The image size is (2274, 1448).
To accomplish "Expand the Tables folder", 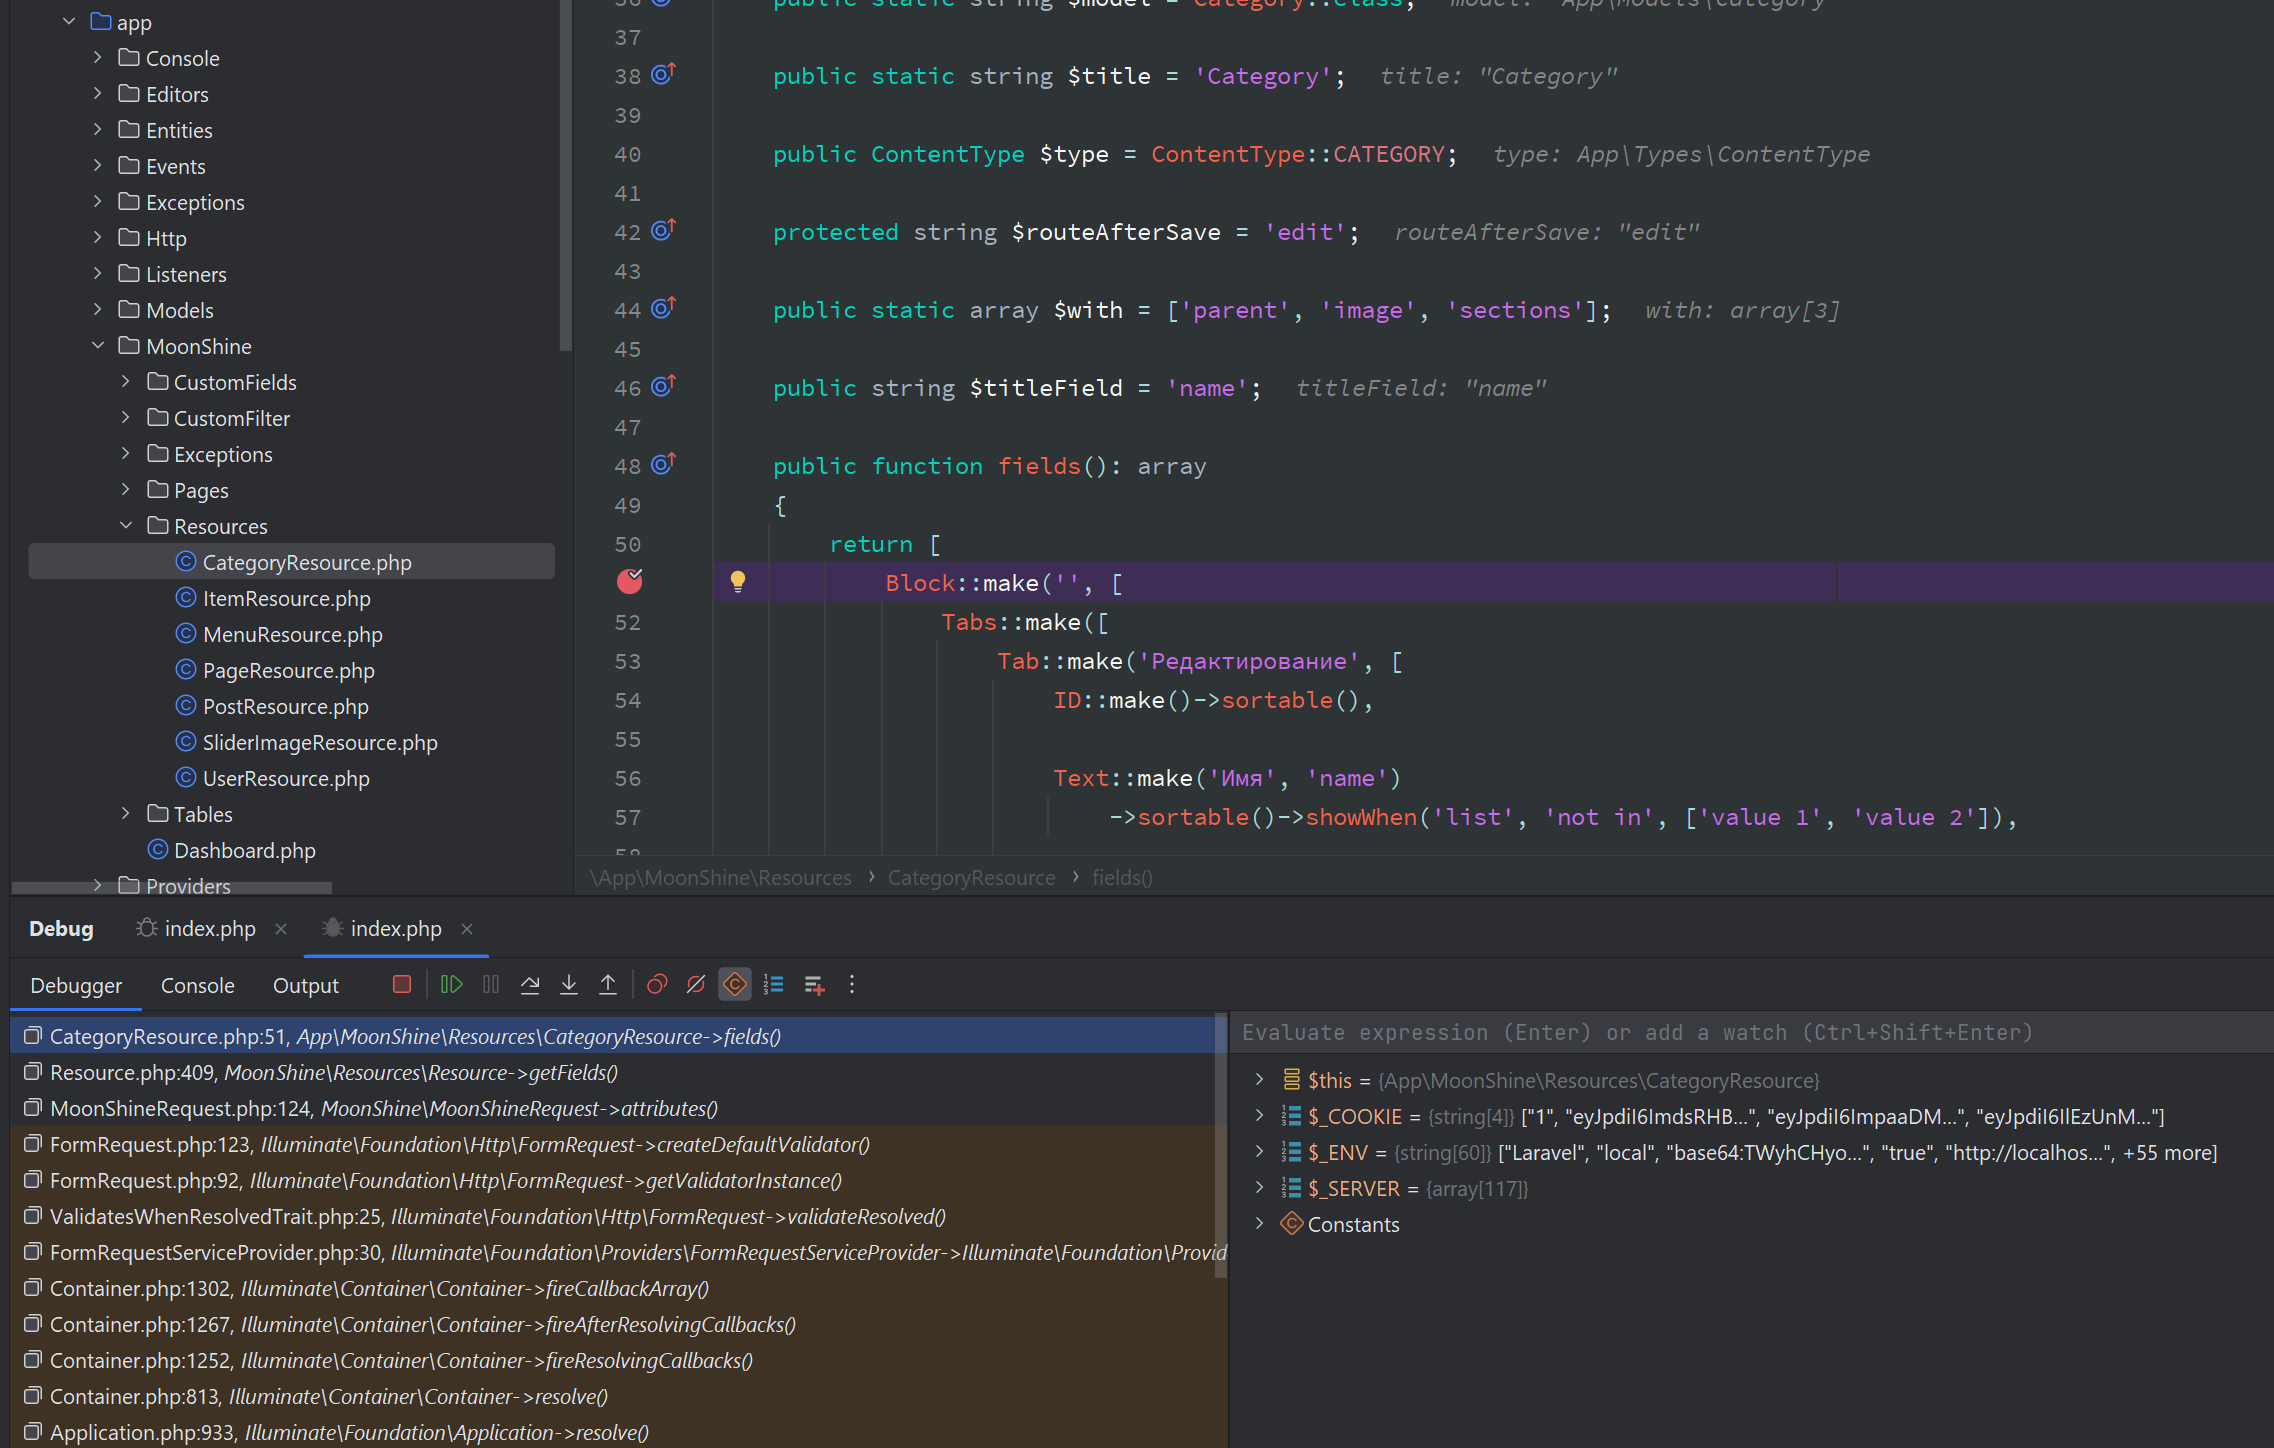I will (x=125, y=813).
